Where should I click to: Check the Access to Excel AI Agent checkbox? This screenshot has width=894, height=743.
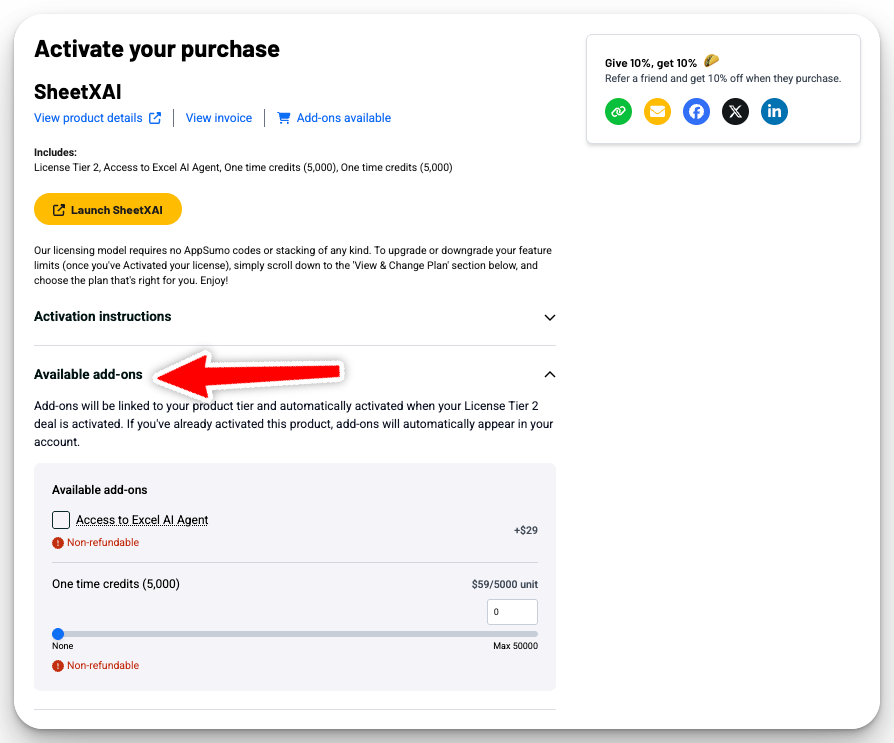pos(61,520)
